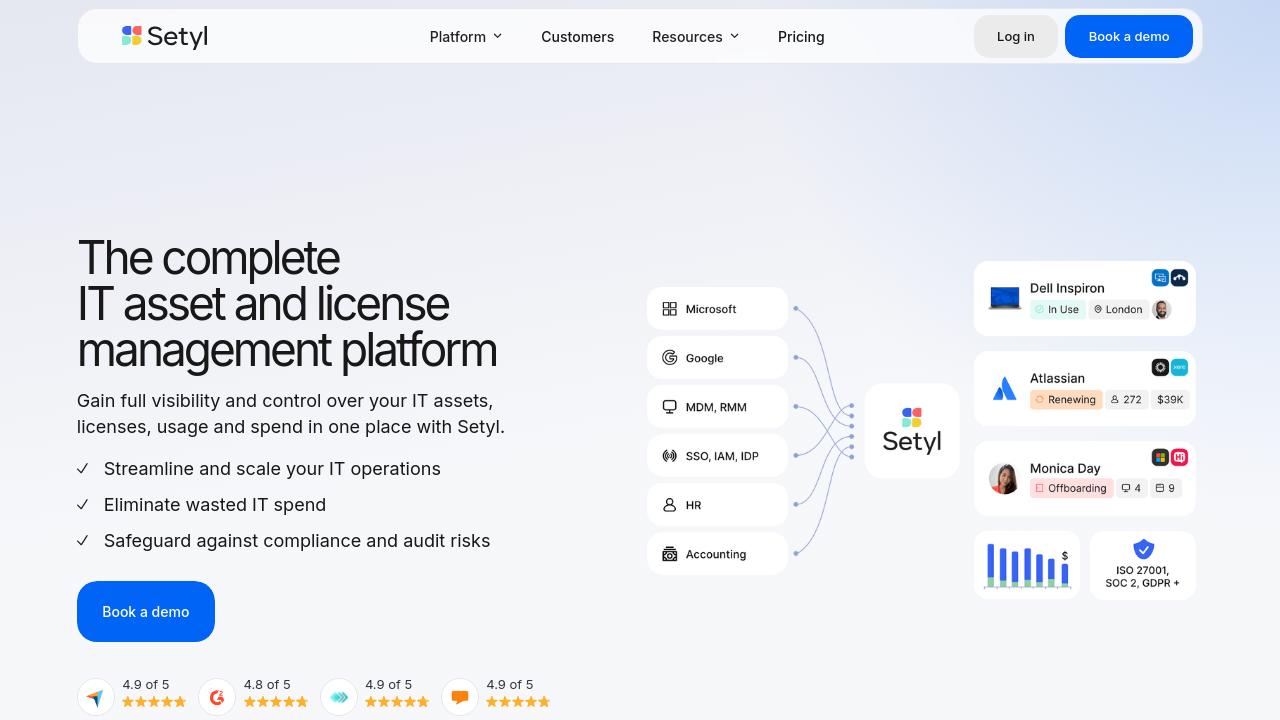
Task: Click the blue compliance shield icon
Action: pyautogui.click(x=1143, y=549)
